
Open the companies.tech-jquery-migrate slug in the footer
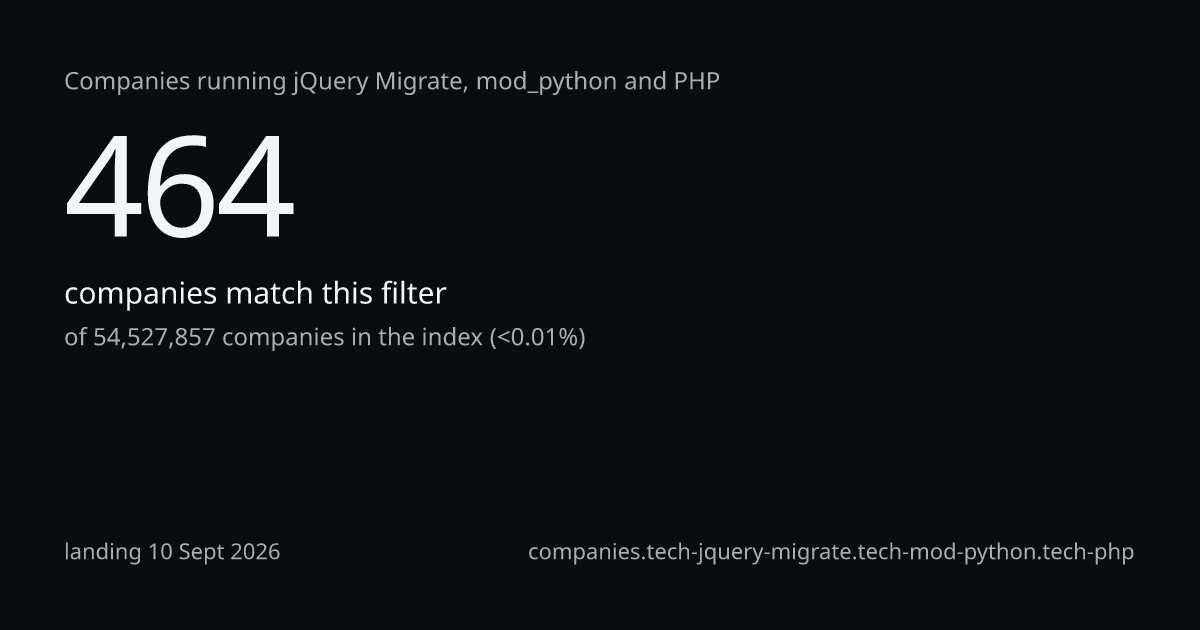pyautogui.click(x=831, y=552)
